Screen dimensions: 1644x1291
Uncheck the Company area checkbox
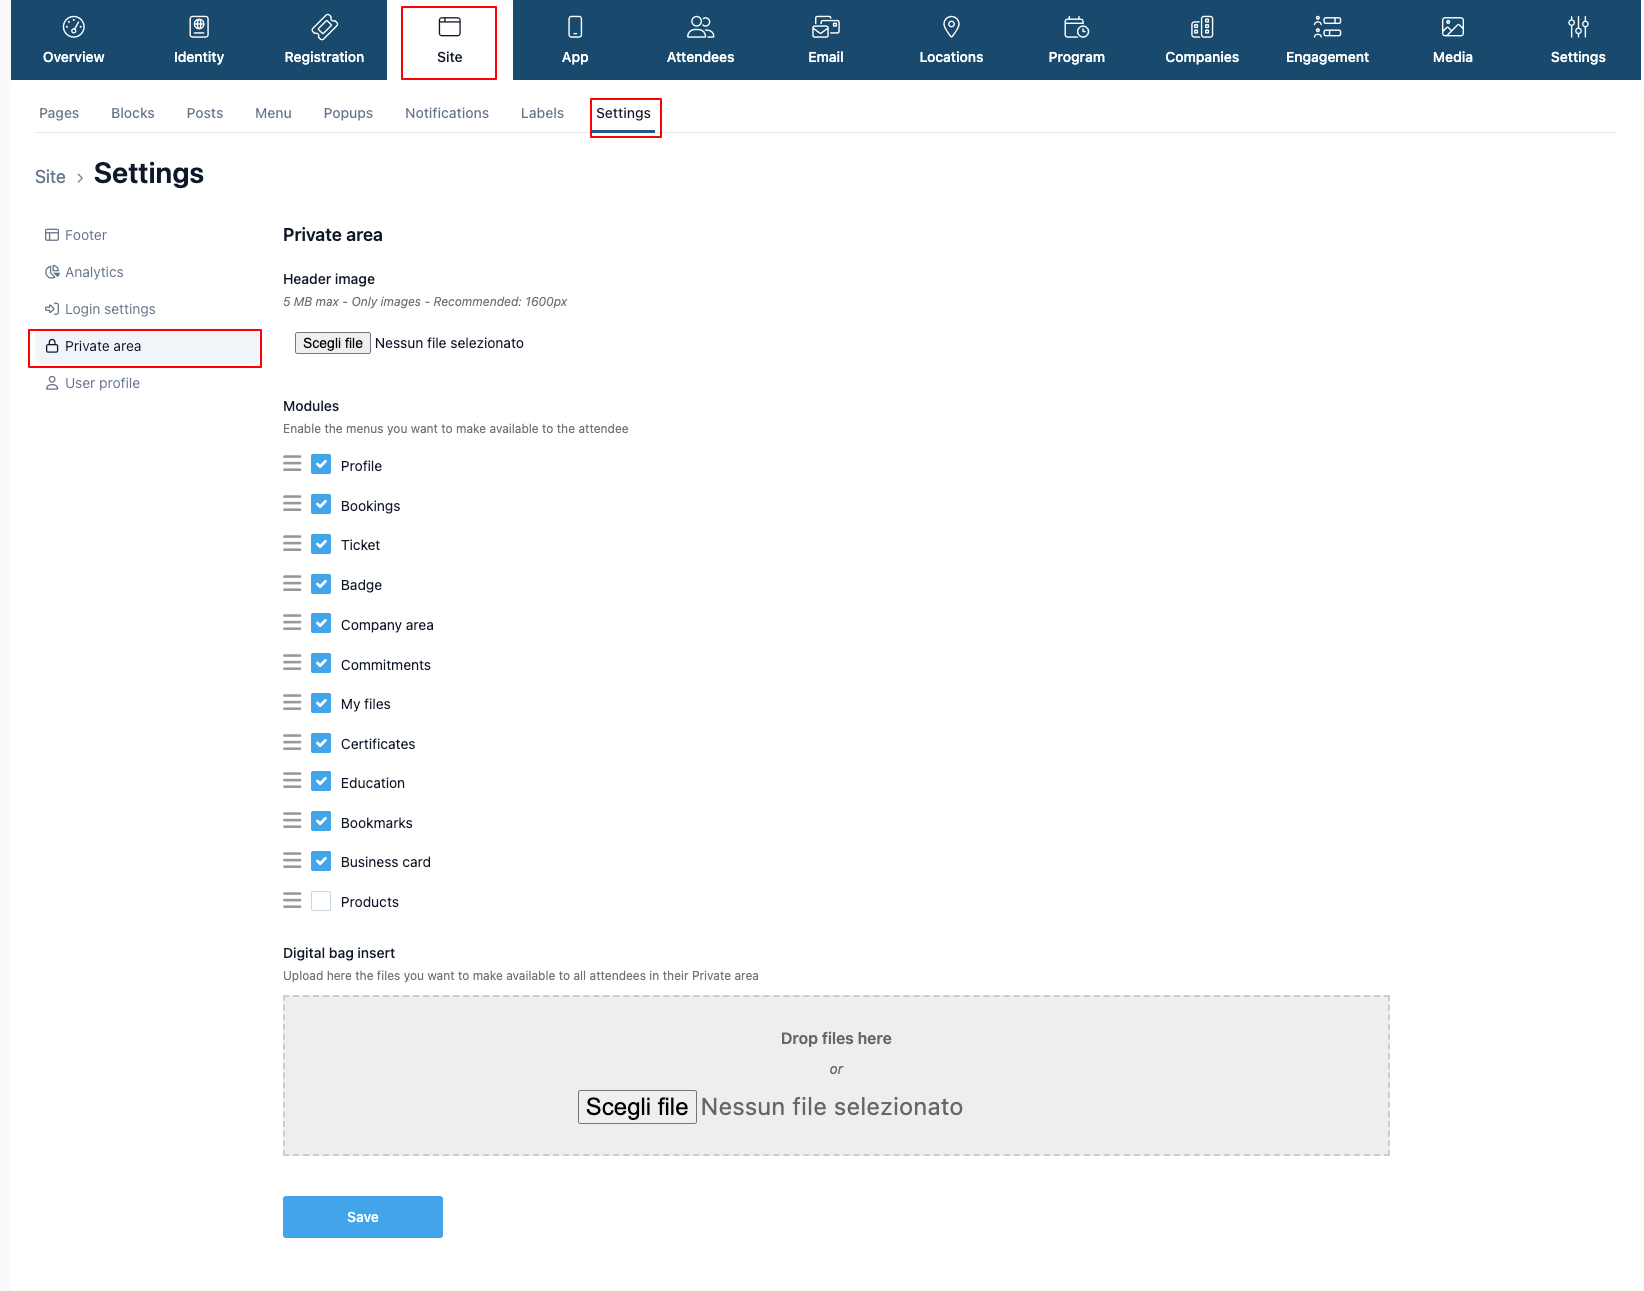click(x=321, y=623)
